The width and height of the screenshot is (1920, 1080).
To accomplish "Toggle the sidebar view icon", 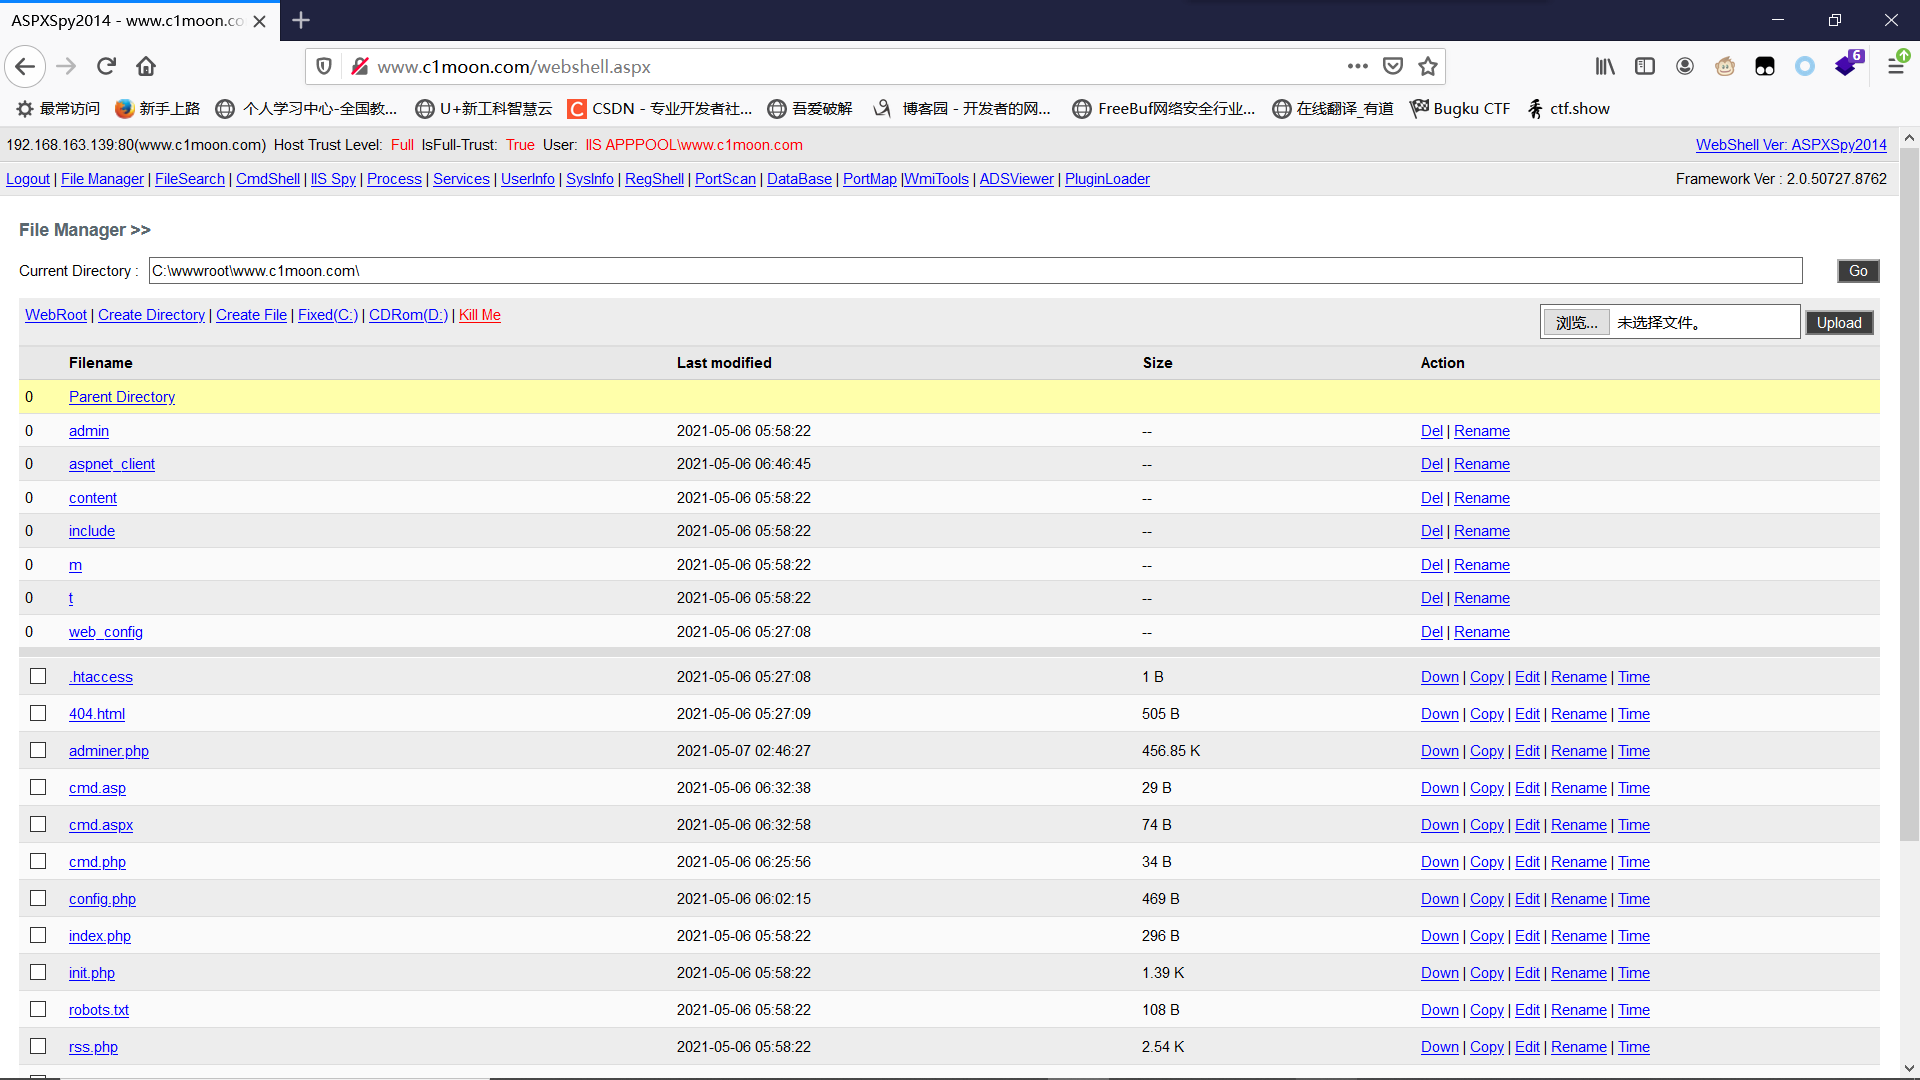I will (1645, 66).
